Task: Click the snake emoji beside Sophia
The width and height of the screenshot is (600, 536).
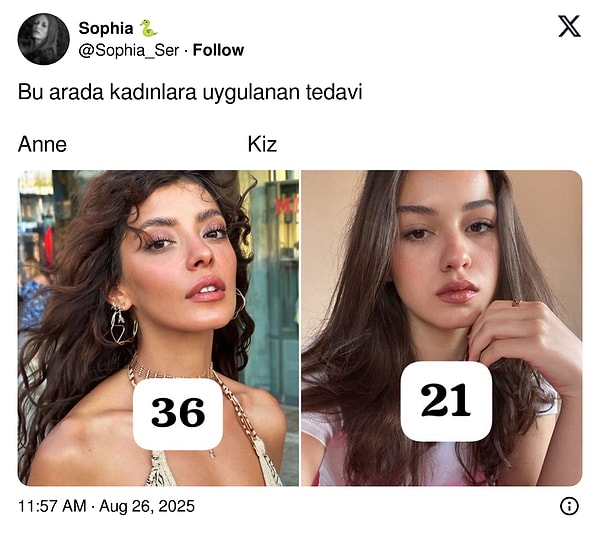Action: point(148,28)
